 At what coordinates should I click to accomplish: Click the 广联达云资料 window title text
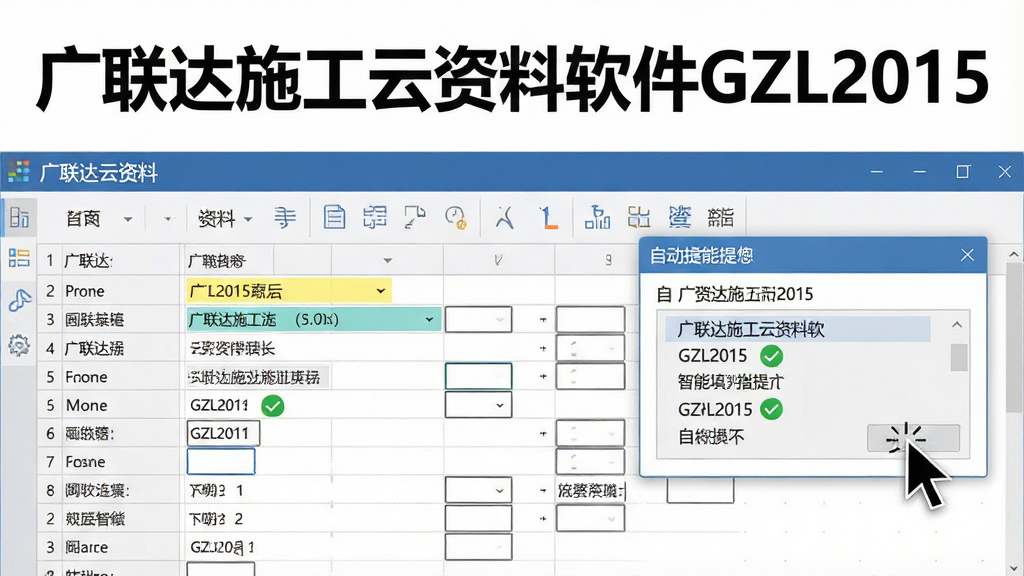[99, 172]
